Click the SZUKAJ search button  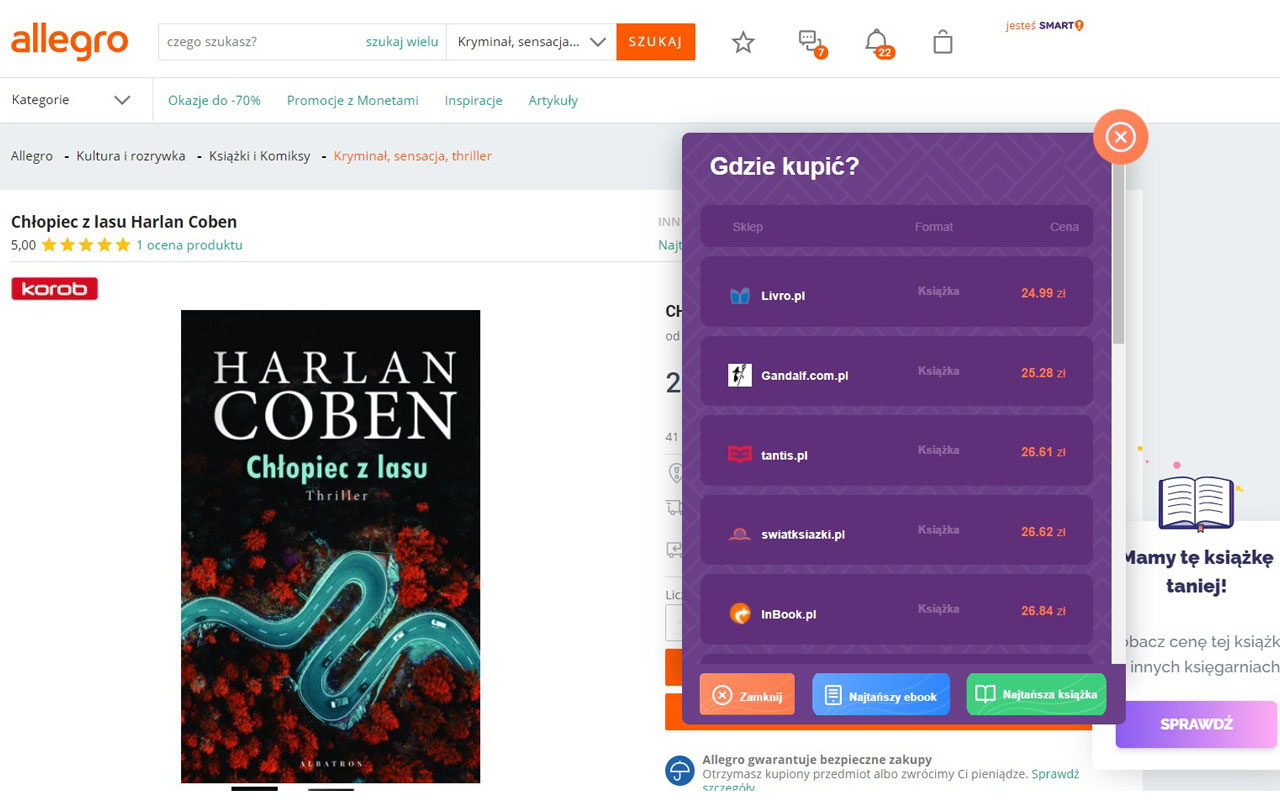click(656, 42)
